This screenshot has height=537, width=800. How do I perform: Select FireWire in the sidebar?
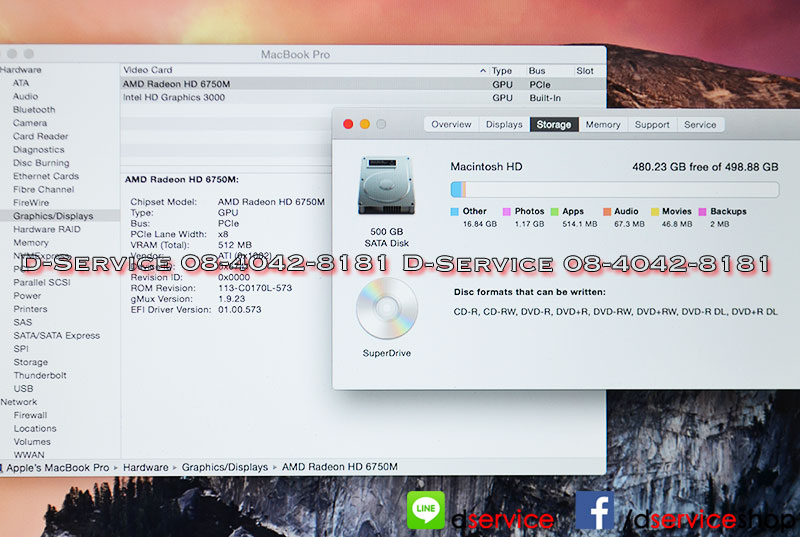(x=31, y=202)
